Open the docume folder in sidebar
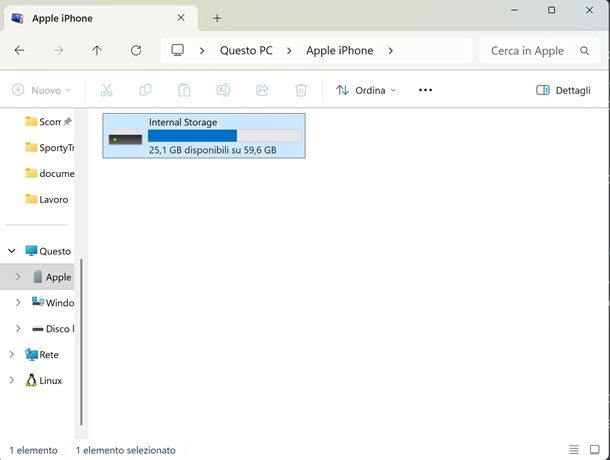The height and width of the screenshot is (460, 610). tap(49, 173)
